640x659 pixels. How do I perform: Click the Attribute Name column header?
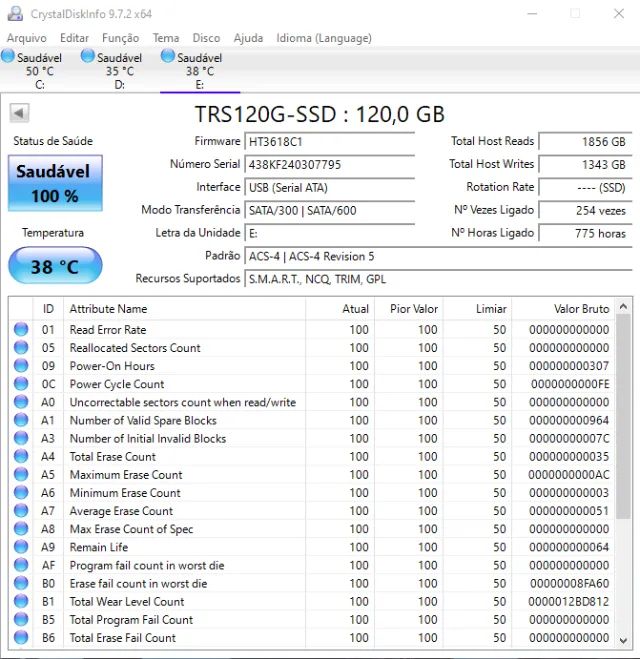click(x=184, y=309)
